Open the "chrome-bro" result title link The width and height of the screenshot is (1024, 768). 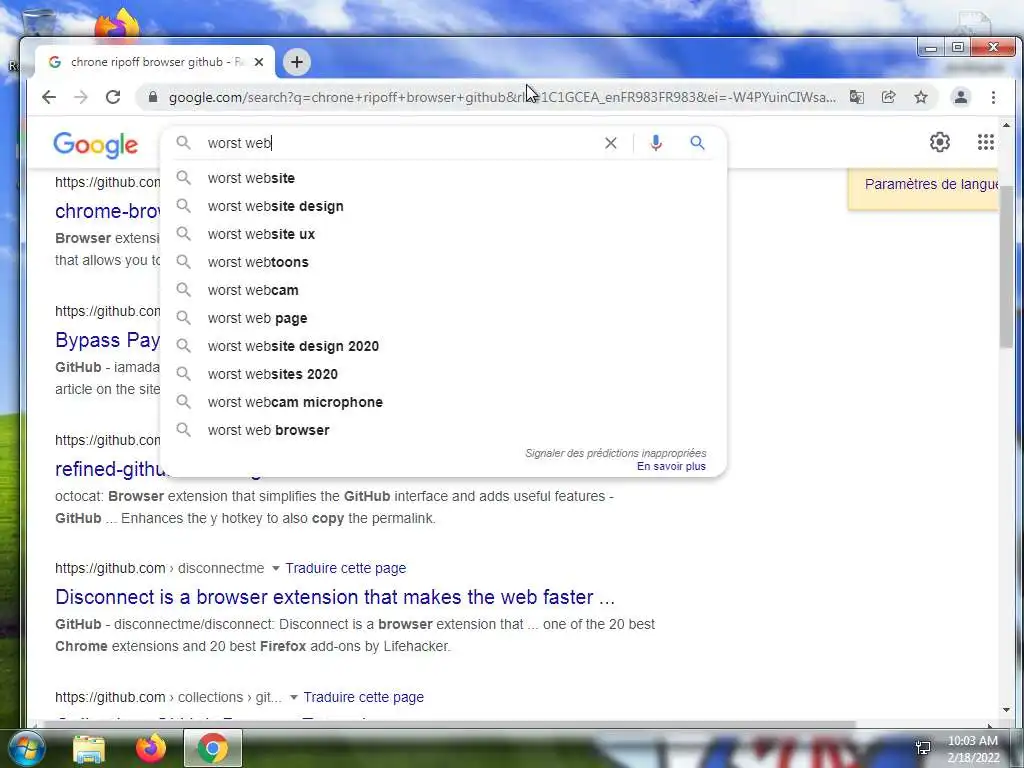pyautogui.click(x=107, y=212)
